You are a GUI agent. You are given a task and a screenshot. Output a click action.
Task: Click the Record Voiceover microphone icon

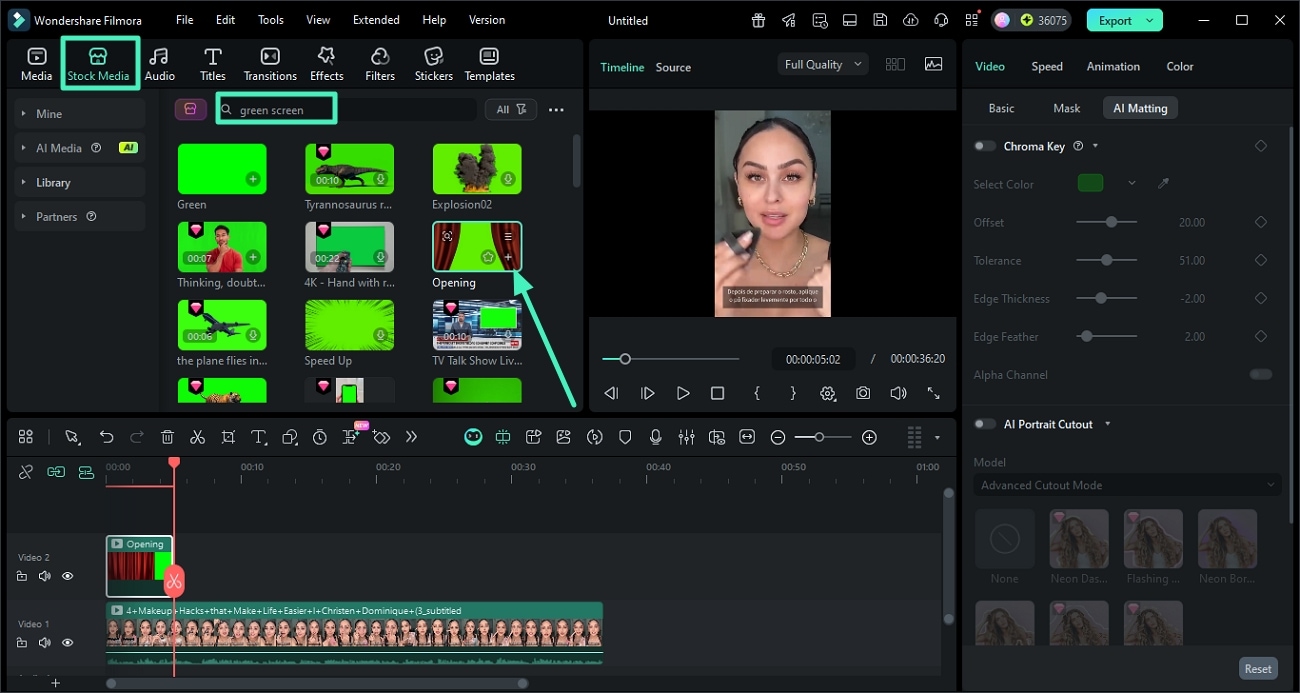click(656, 437)
